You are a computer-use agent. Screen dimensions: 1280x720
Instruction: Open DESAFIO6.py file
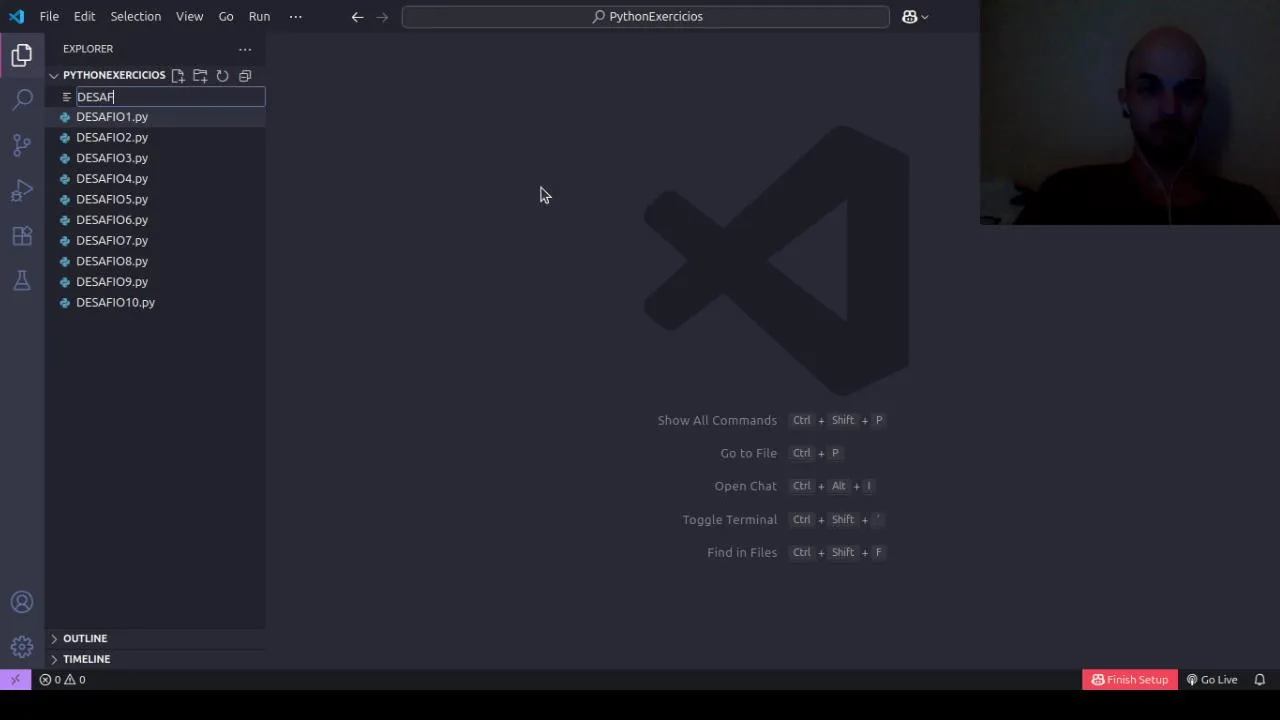pos(112,220)
